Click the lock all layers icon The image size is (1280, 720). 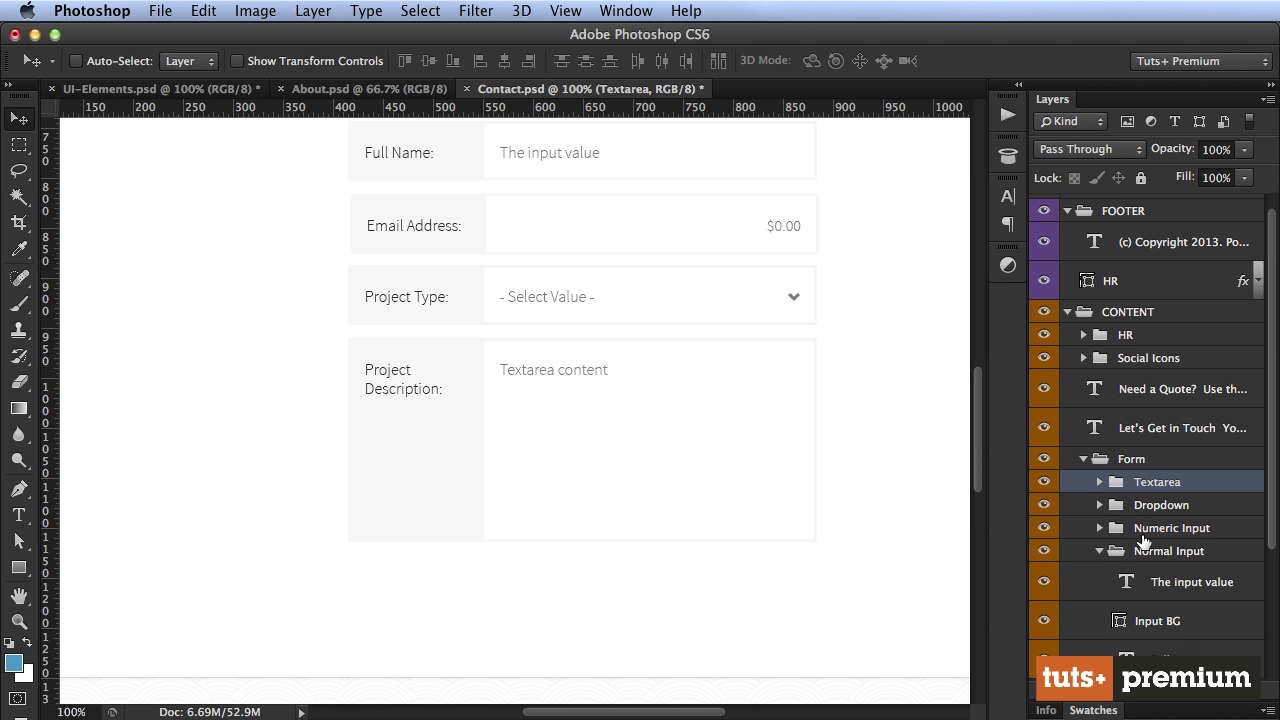[1140, 178]
